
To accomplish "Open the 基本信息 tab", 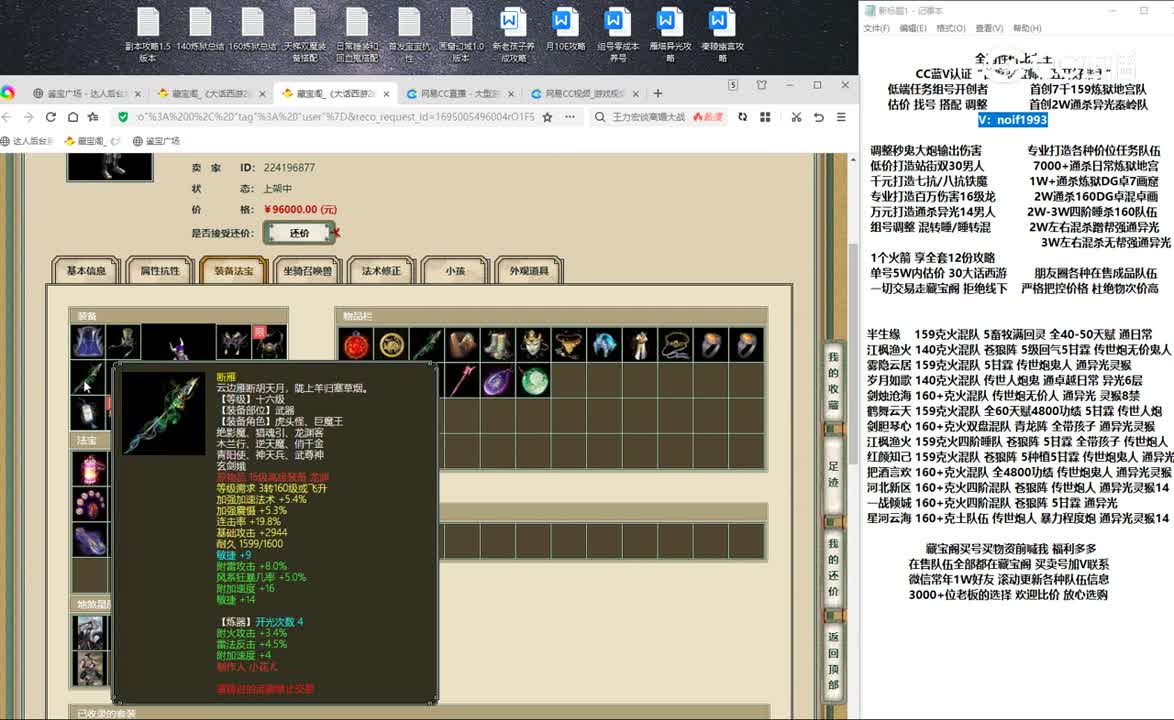I will [x=86, y=271].
